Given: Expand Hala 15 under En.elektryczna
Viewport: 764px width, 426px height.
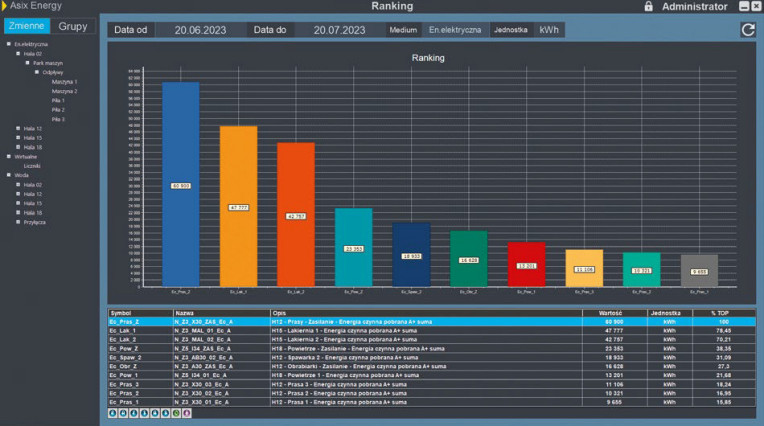Looking at the screenshot, I should tap(18, 137).
